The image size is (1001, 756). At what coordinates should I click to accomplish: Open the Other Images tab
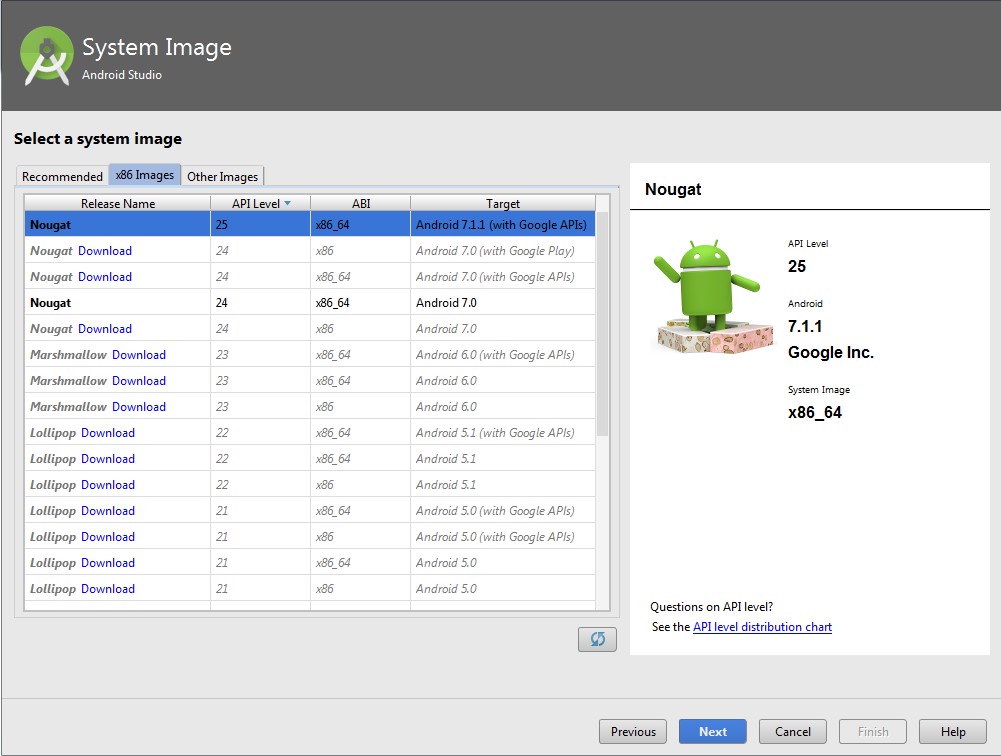point(222,176)
